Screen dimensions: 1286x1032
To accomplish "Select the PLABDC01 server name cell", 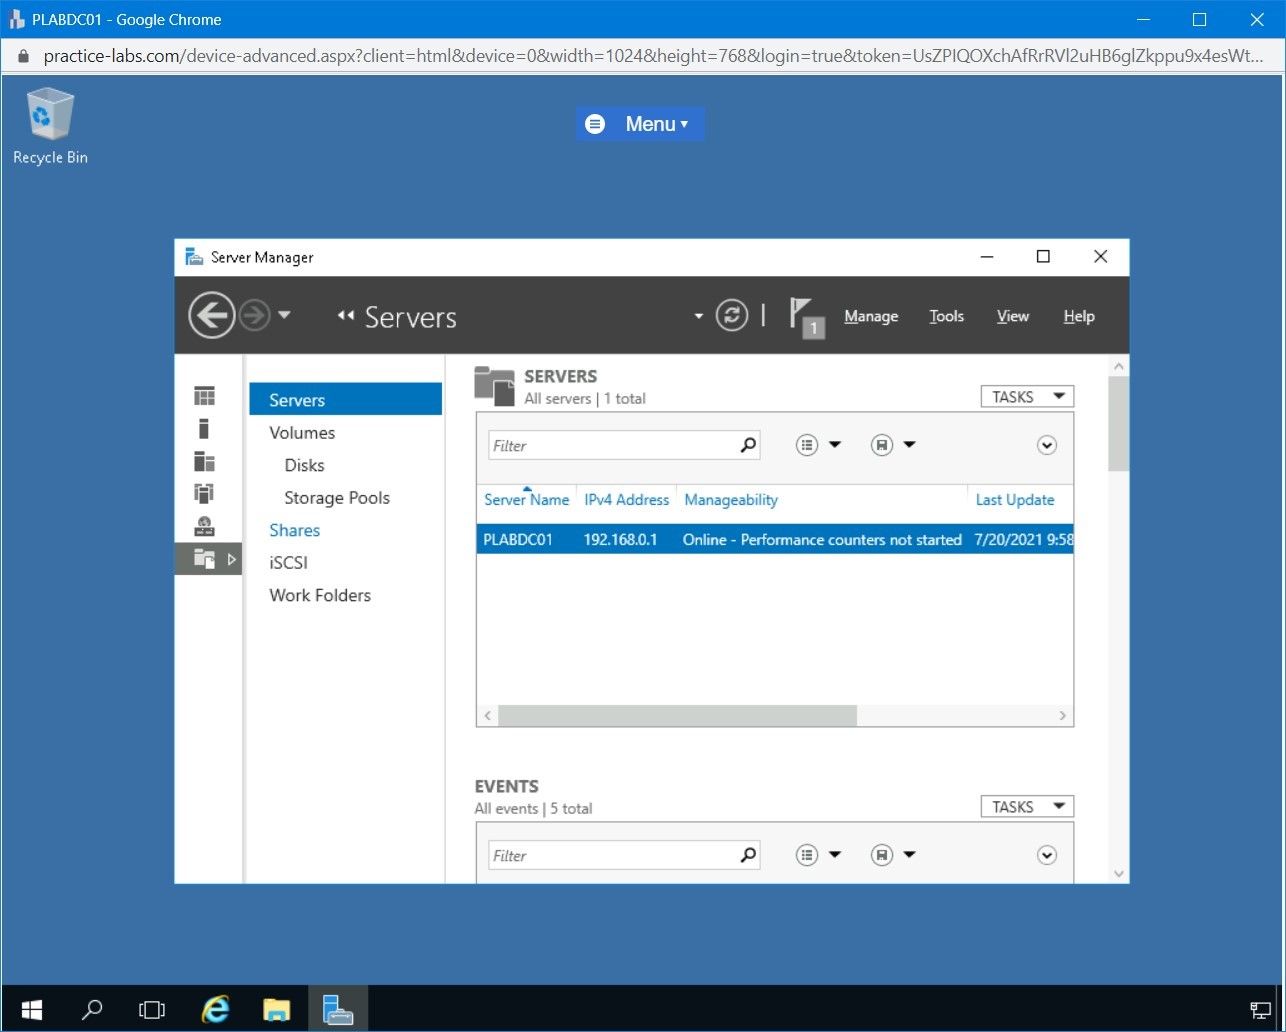I will point(518,539).
